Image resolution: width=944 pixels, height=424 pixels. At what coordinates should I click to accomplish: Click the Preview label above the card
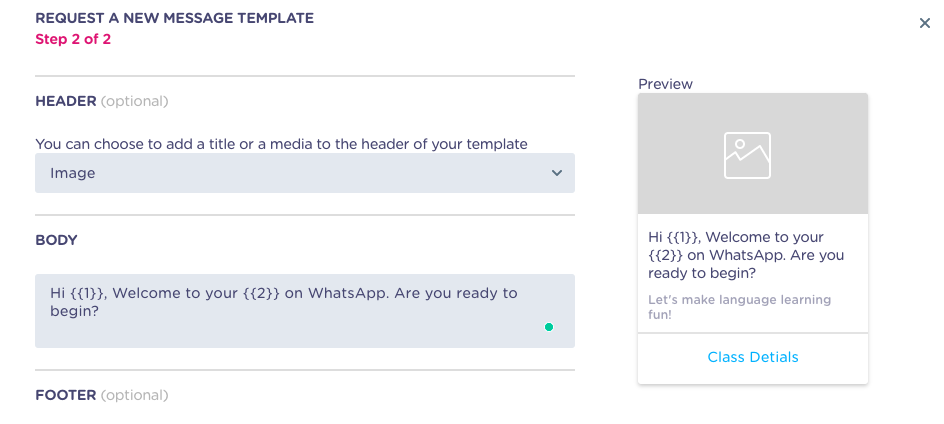[665, 84]
